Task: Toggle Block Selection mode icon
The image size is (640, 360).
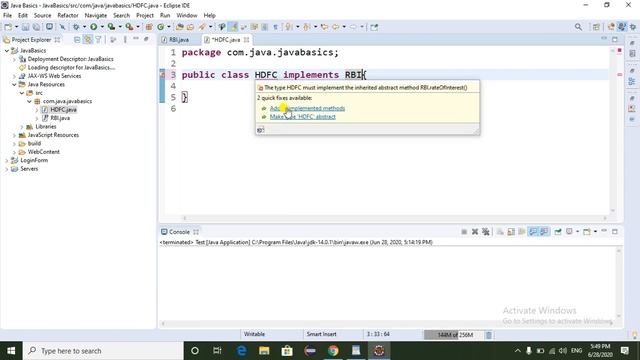Action: coord(264,27)
